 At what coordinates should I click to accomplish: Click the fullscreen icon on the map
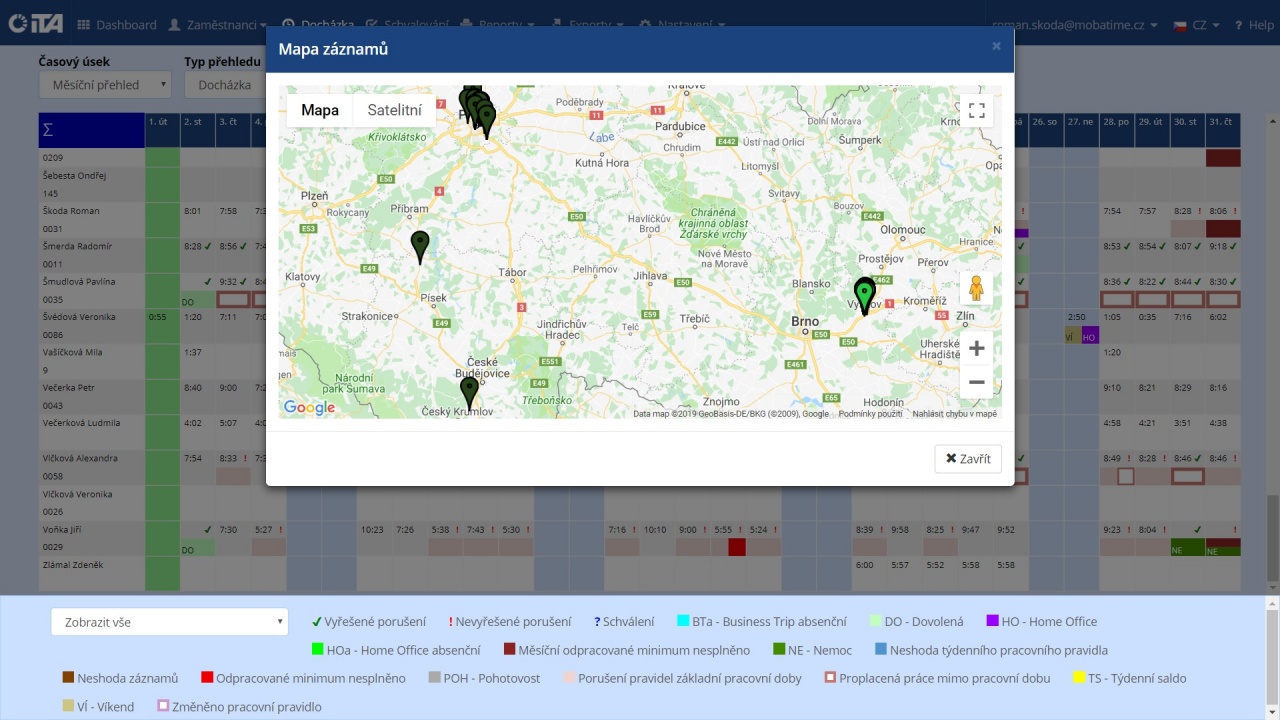click(x=976, y=110)
